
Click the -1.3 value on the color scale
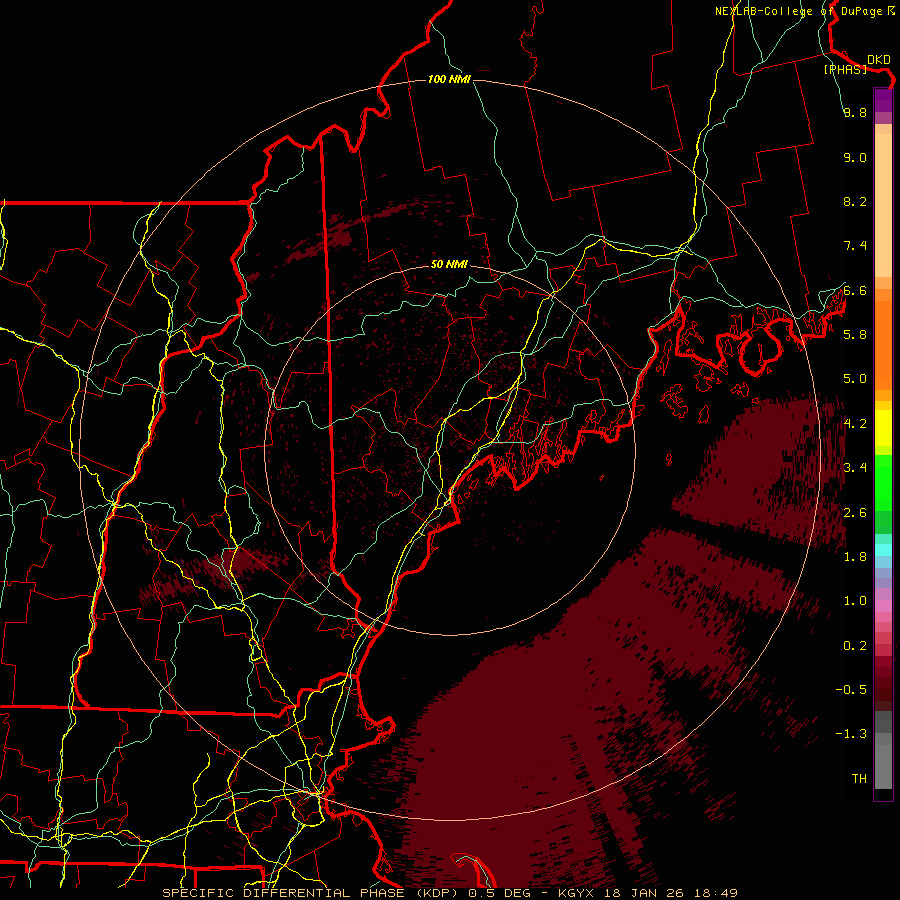pos(851,734)
